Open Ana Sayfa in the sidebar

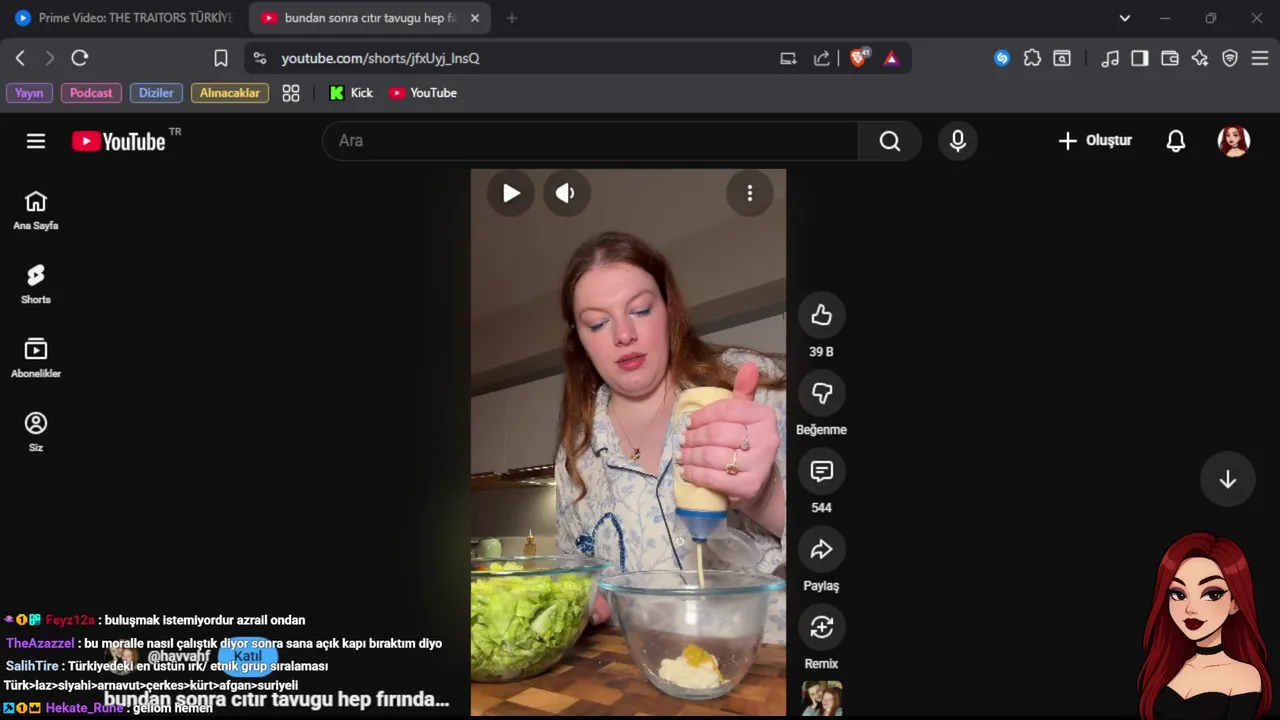[x=36, y=211]
